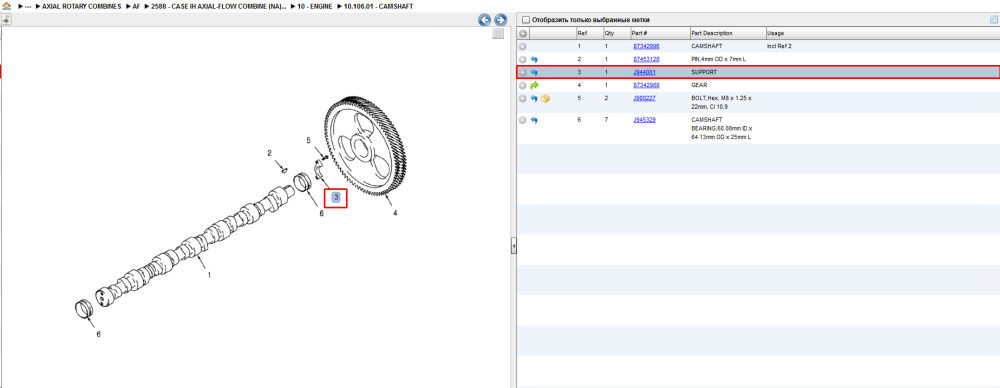Add CAMSHAFT row with its plus button
The image size is (1000, 388).
(x=522, y=47)
